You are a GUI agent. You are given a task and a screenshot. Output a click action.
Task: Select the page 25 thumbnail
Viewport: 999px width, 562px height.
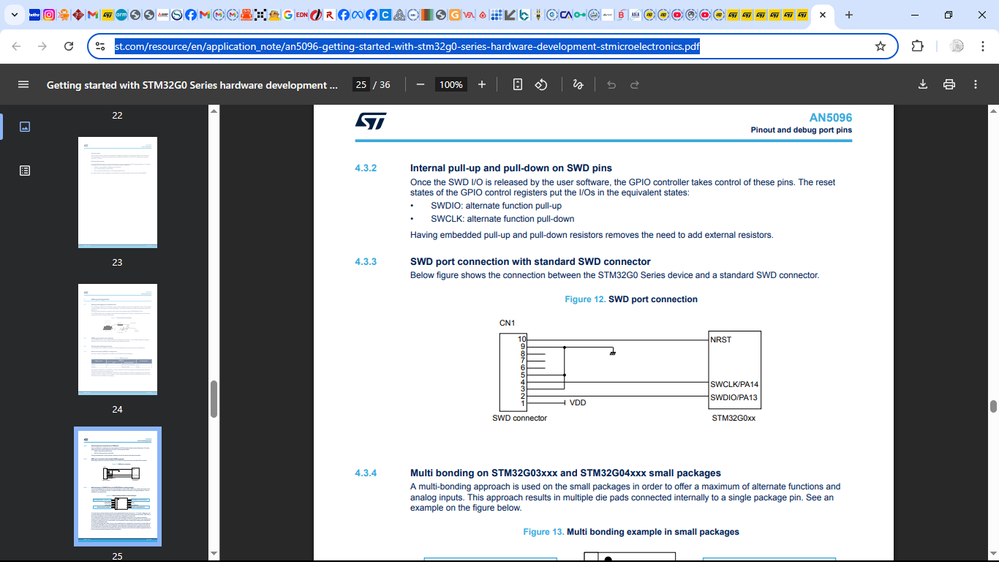pyautogui.click(x=117, y=487)
